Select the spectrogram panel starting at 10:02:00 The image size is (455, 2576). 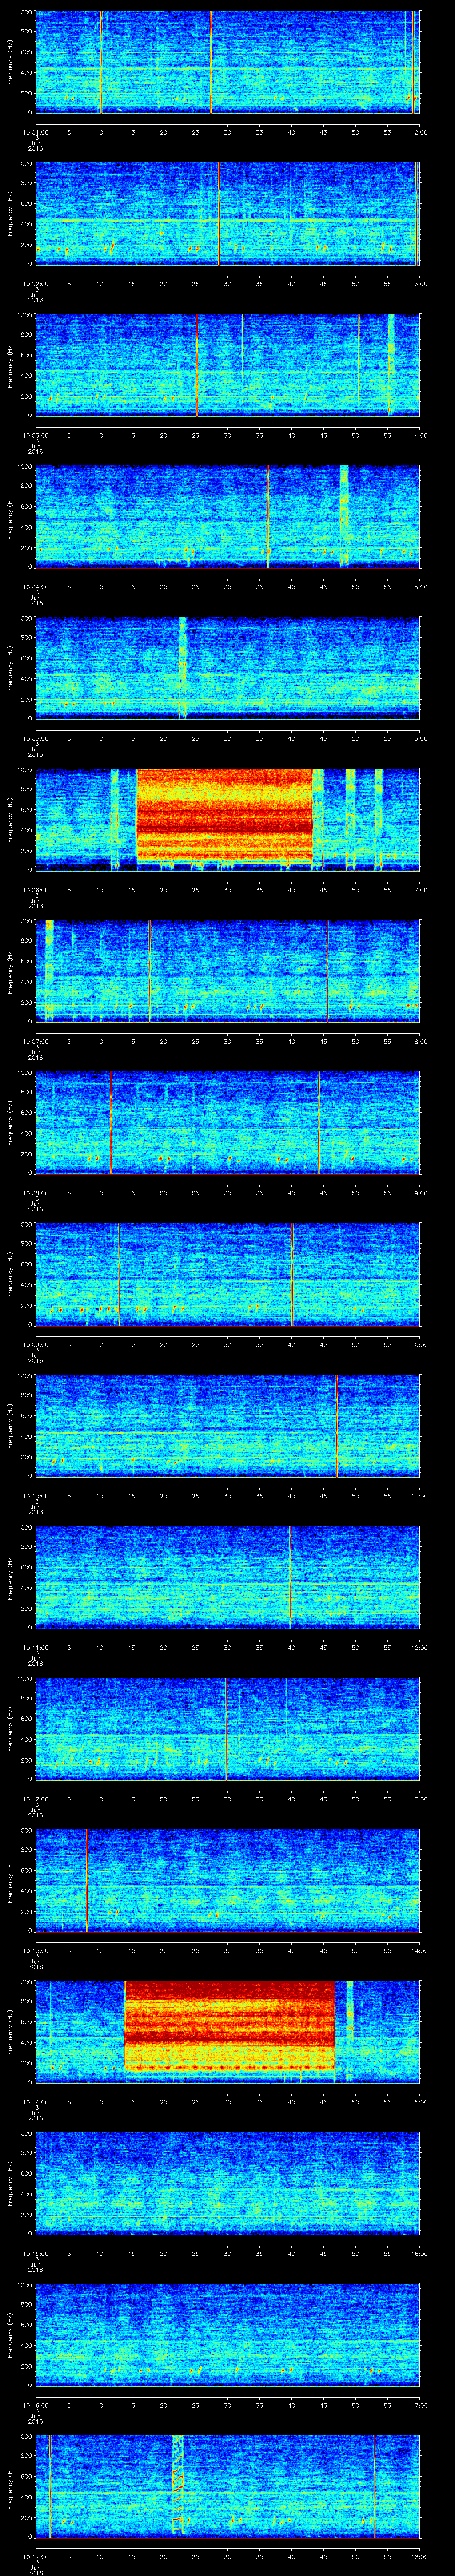228,214
